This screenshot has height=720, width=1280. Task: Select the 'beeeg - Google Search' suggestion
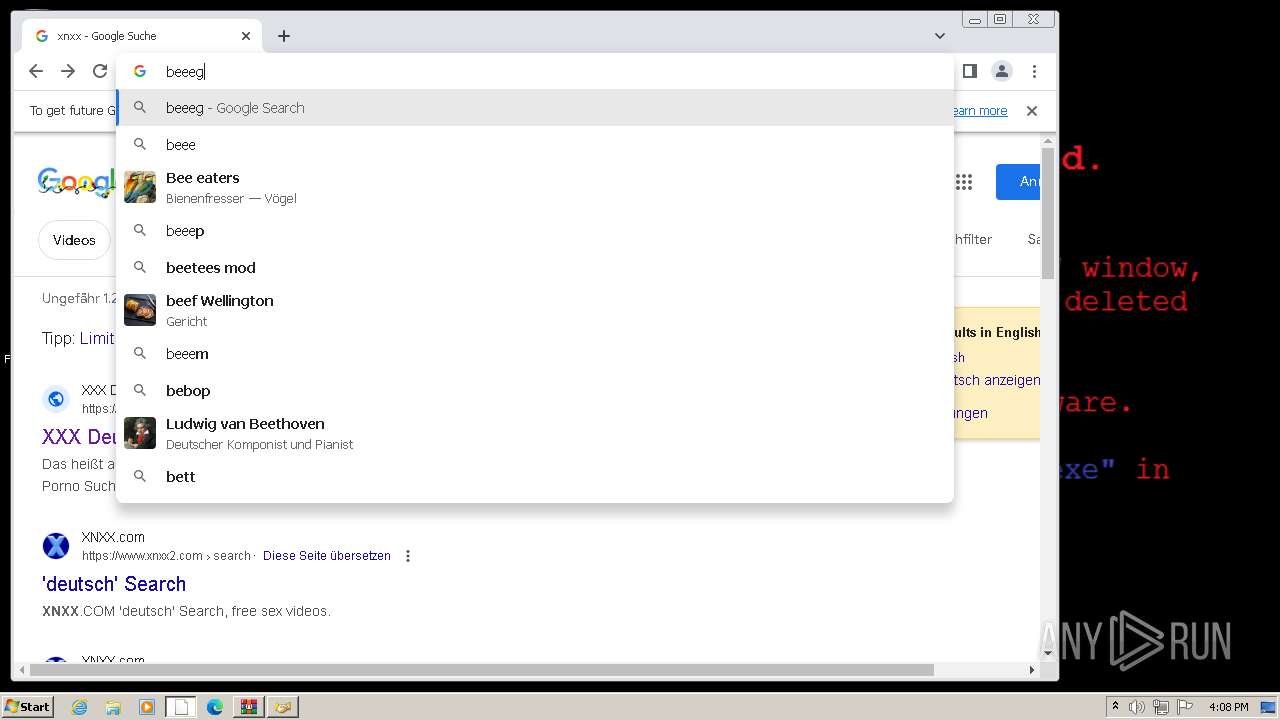pyautogui.click(x=535, y=108)
